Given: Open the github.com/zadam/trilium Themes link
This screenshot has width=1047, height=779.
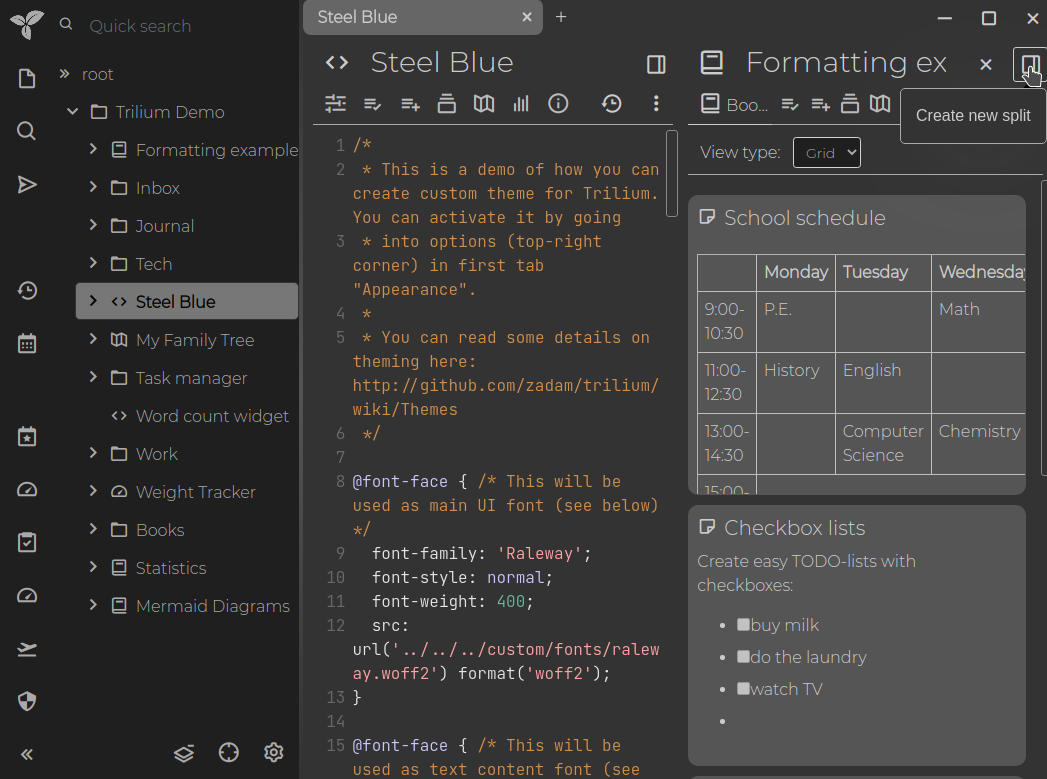Looking at the screenshot, I should point(505,386).
